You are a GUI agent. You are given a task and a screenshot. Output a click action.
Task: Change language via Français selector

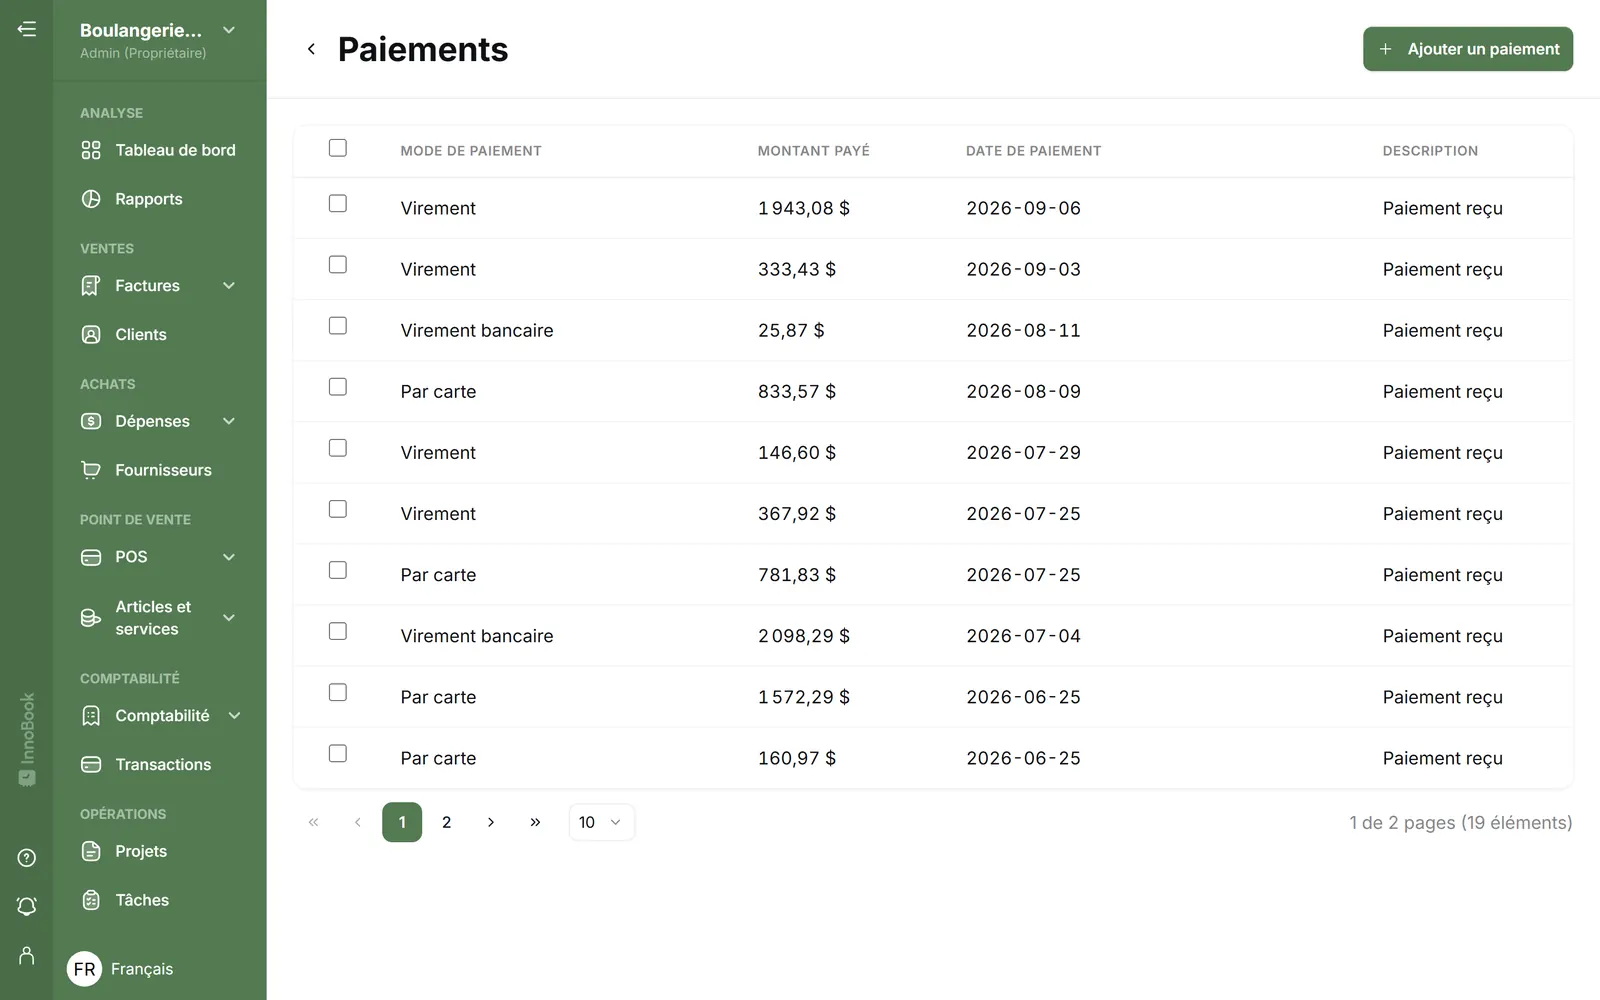(x=121, y=969)
